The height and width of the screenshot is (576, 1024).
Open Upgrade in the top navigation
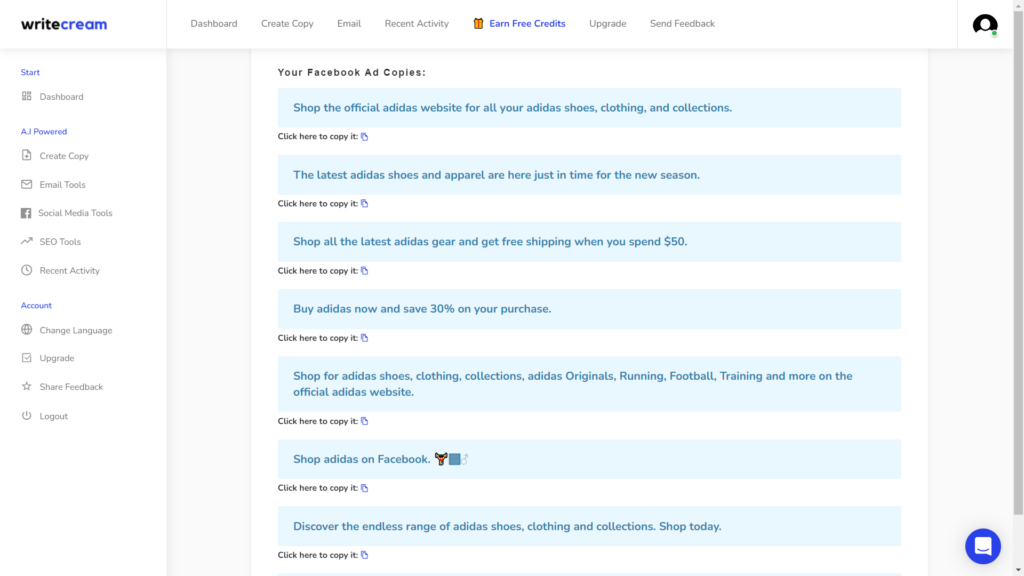click(607, 24)
